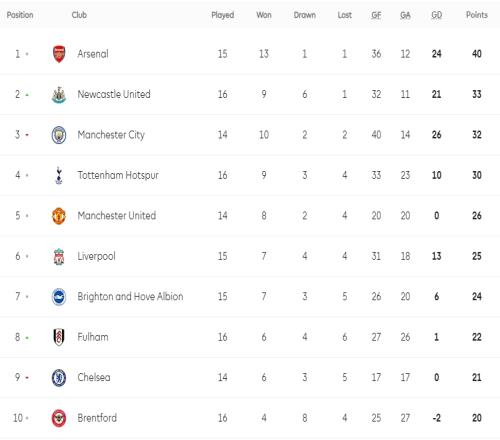Expand Newcastle United position movement indicator
The height and width of the screenshot is (440, 500).
(27, 95)
